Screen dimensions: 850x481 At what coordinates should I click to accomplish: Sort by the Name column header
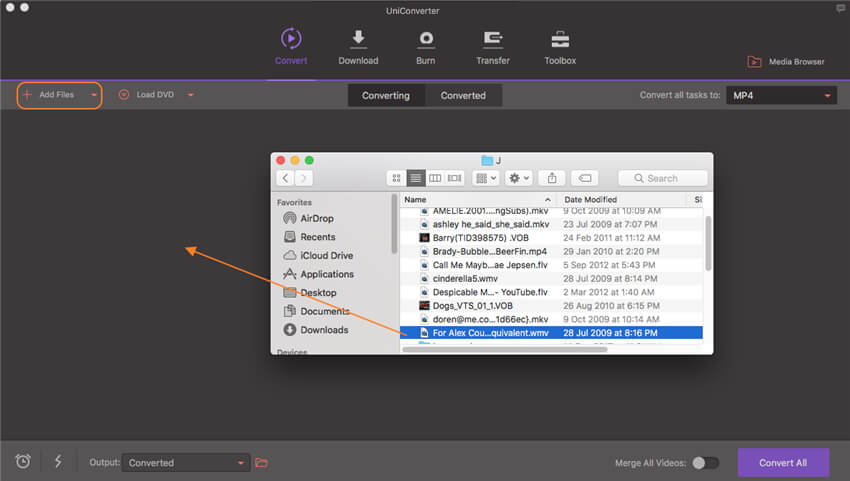pyautogui.click(x=478, y=200)
